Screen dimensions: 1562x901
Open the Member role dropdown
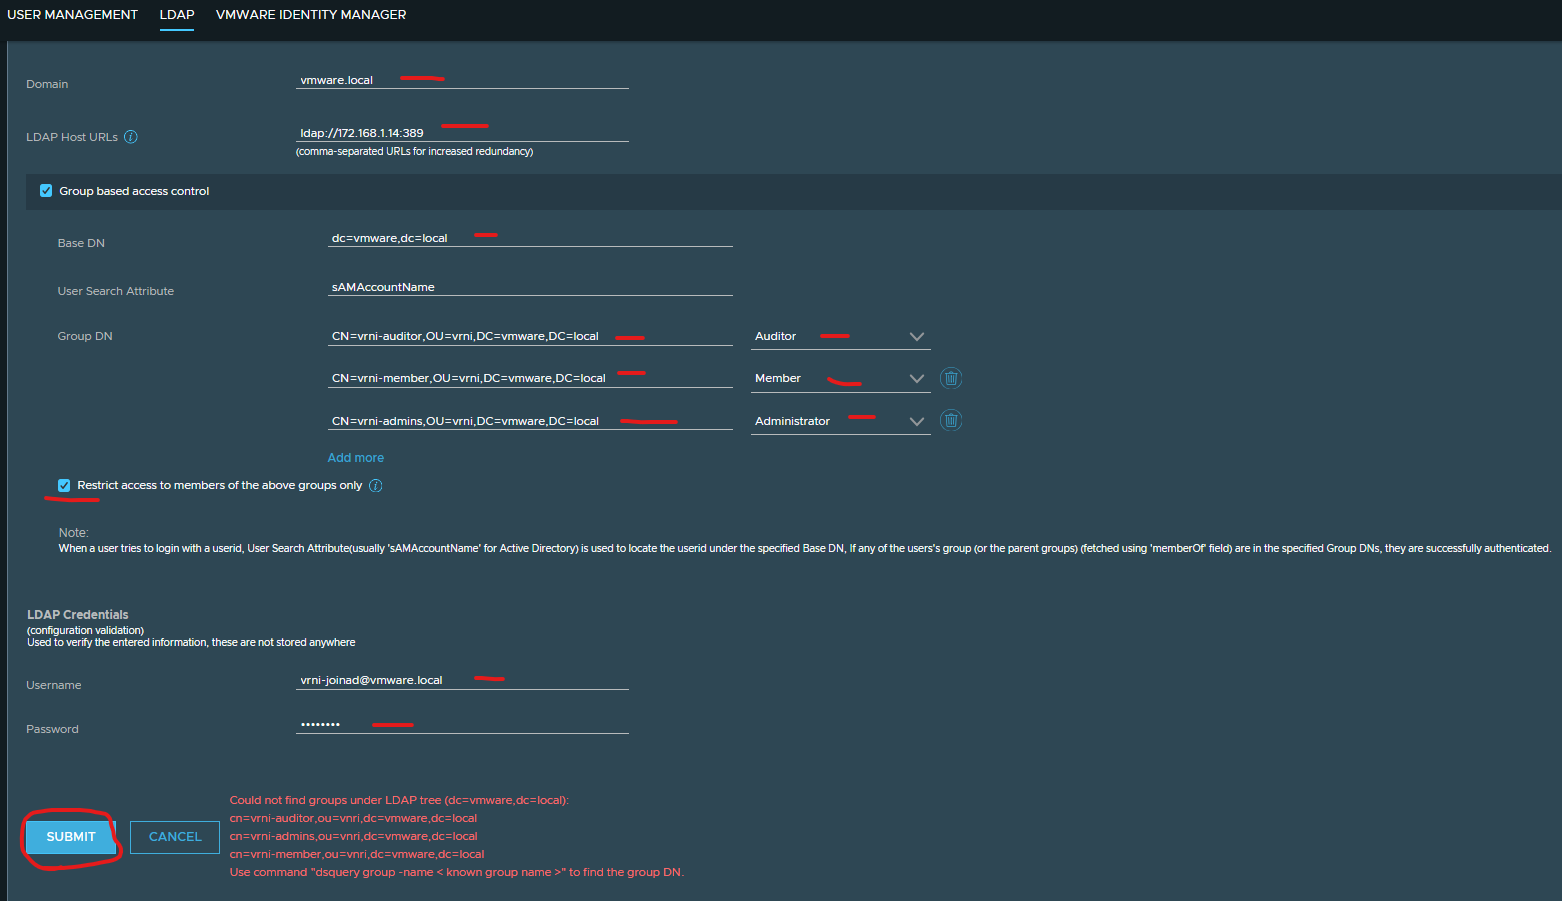coord(841,379)
